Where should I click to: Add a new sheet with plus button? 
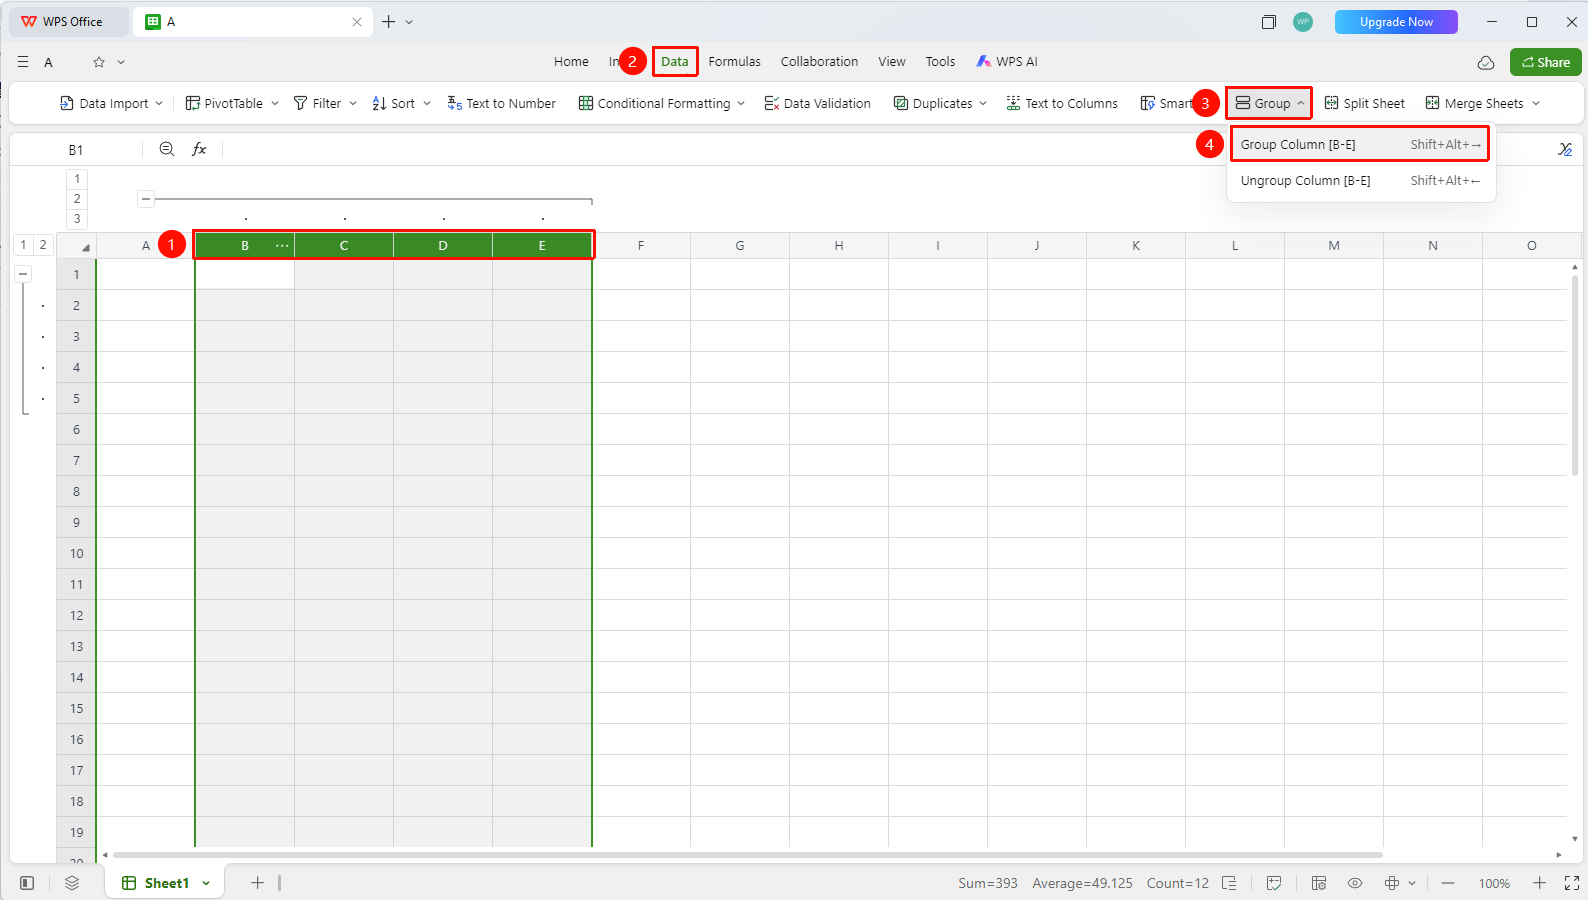(x=257, y=883)
